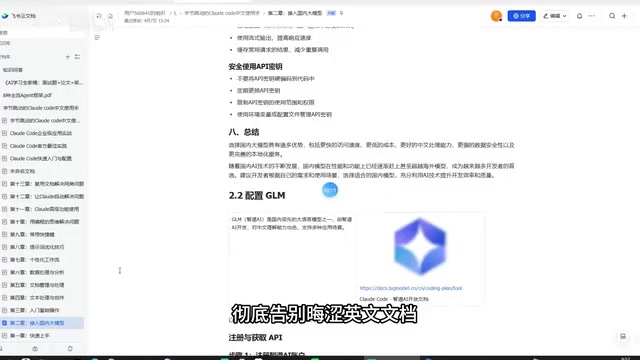This screenshot has width=640, height=360.
Task: Click the bullet 定期更换API密钥
Action: [258, 91]
